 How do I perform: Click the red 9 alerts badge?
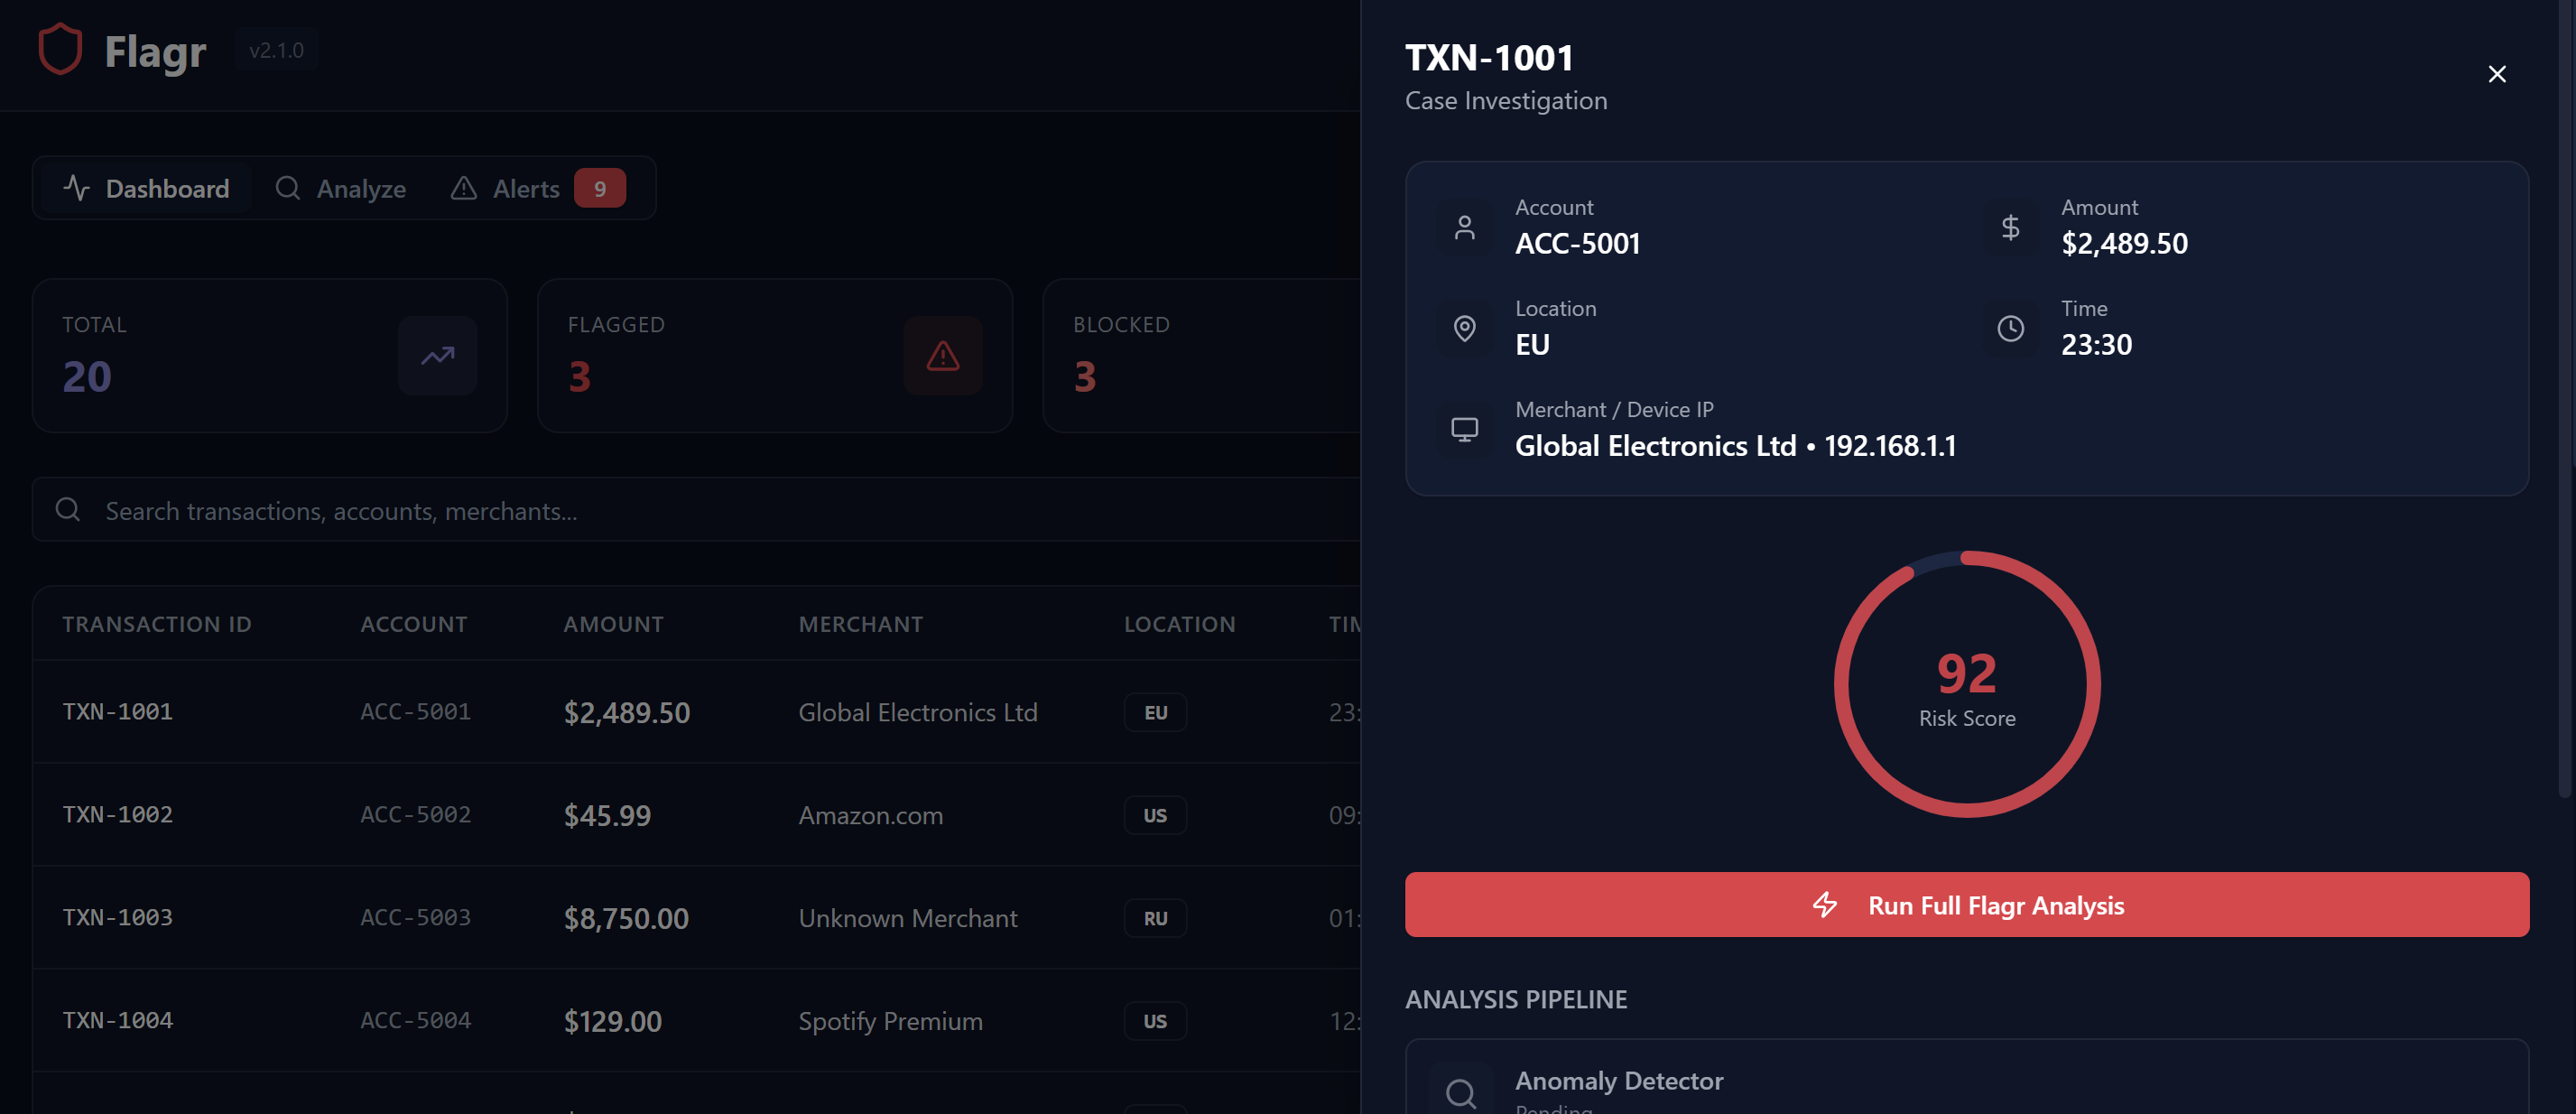click(599, 188)
